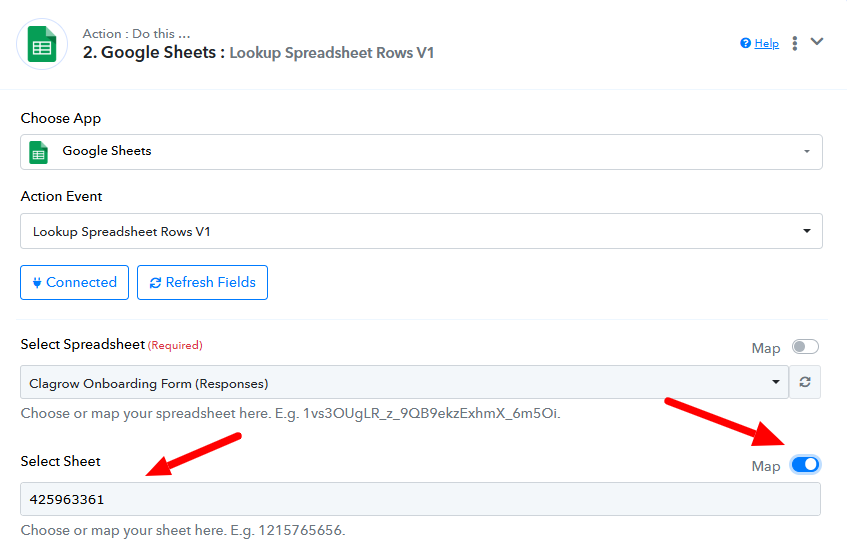Viewport: 847px width, 550px height.
Task: Click the Connected button
Action: (75, 282)
